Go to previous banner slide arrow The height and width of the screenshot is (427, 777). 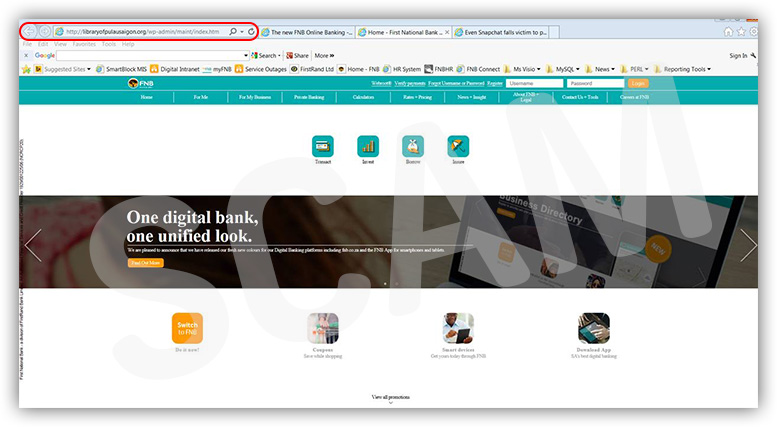(x=33, y=245)
